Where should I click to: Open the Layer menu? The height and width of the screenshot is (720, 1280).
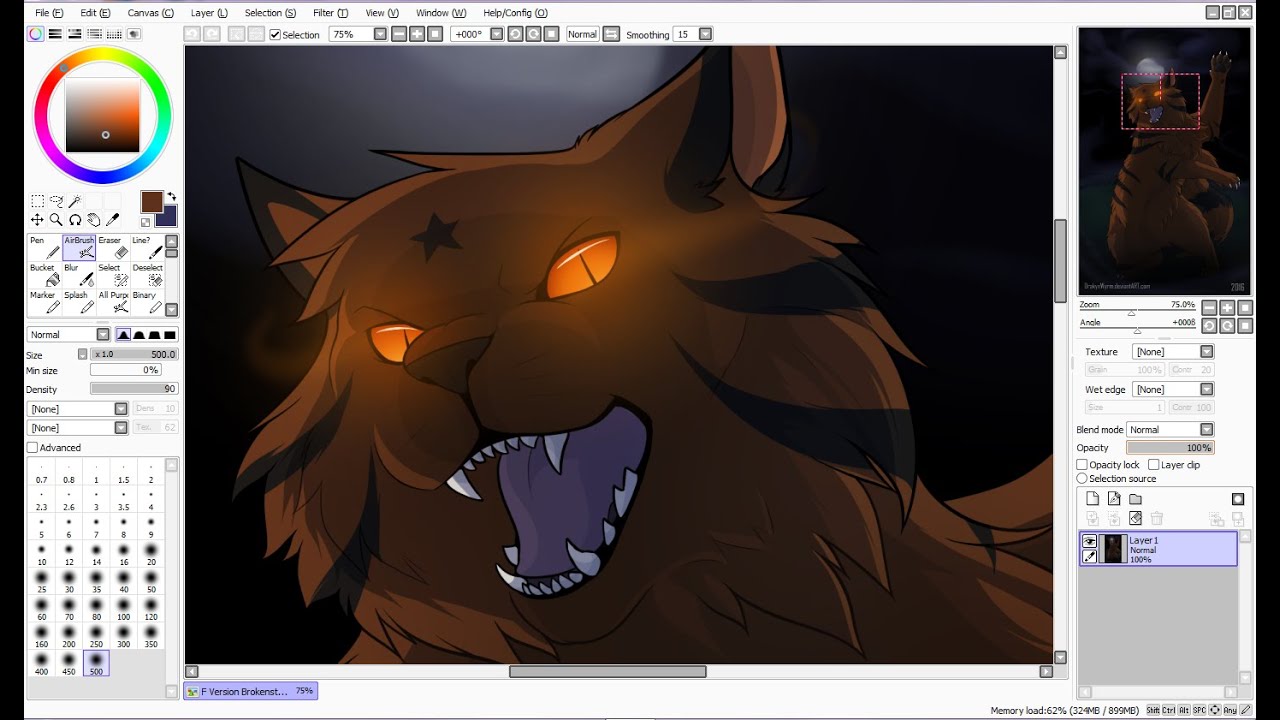tap(208, 13)
